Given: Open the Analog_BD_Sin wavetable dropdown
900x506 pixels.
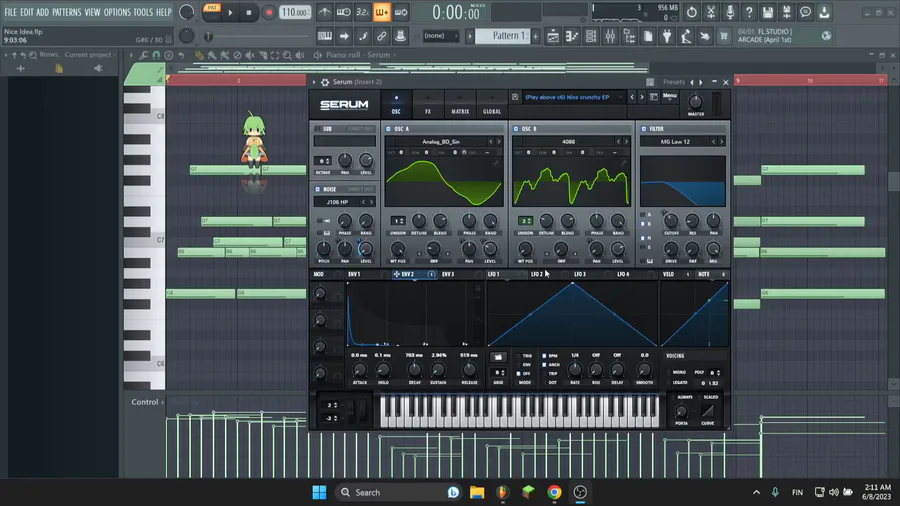Looking at the screenshot, I should [441, 141].
